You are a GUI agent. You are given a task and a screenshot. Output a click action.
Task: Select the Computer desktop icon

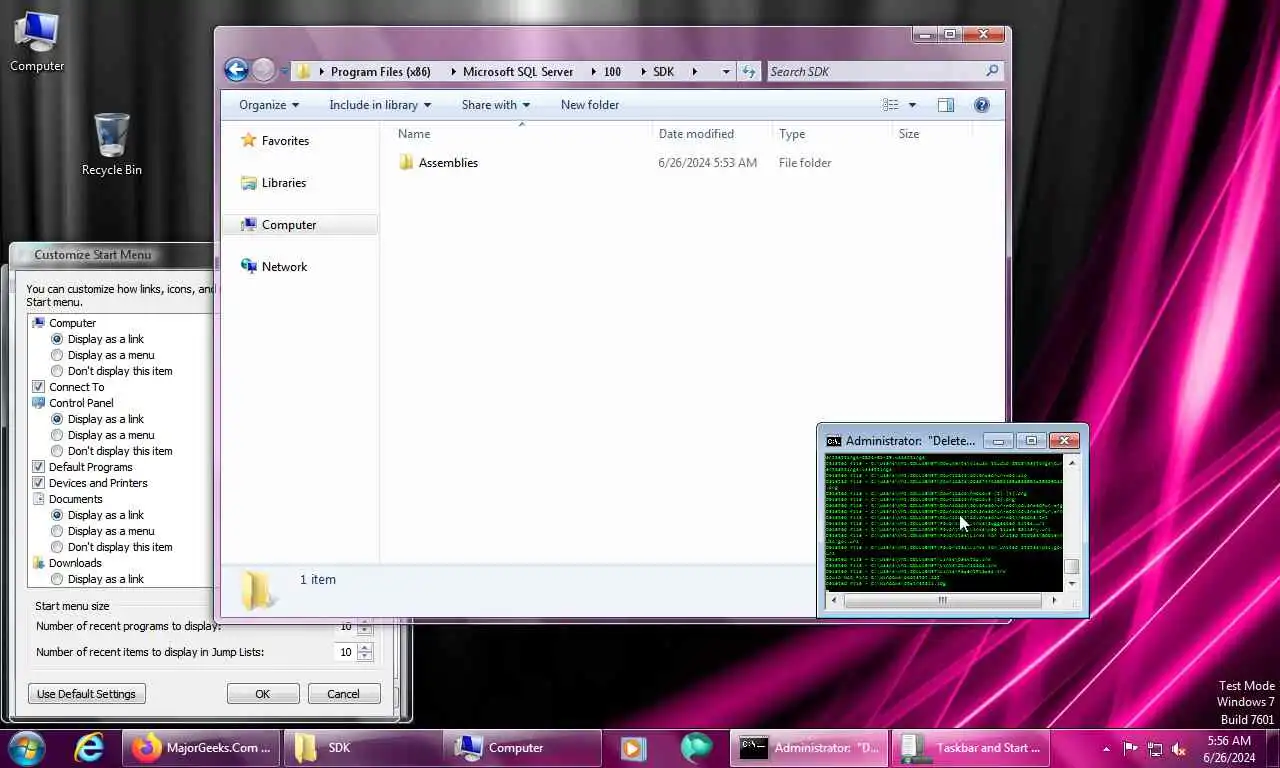click(x=38, y=43)
